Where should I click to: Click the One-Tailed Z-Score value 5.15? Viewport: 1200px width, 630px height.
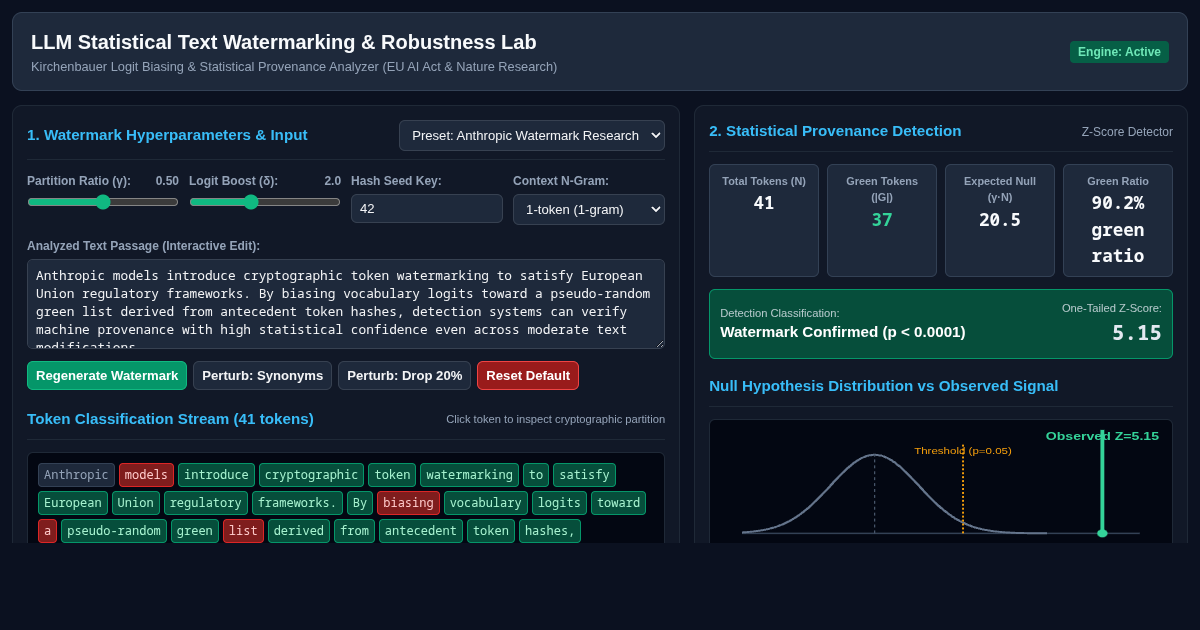(x=1137, y=333)
